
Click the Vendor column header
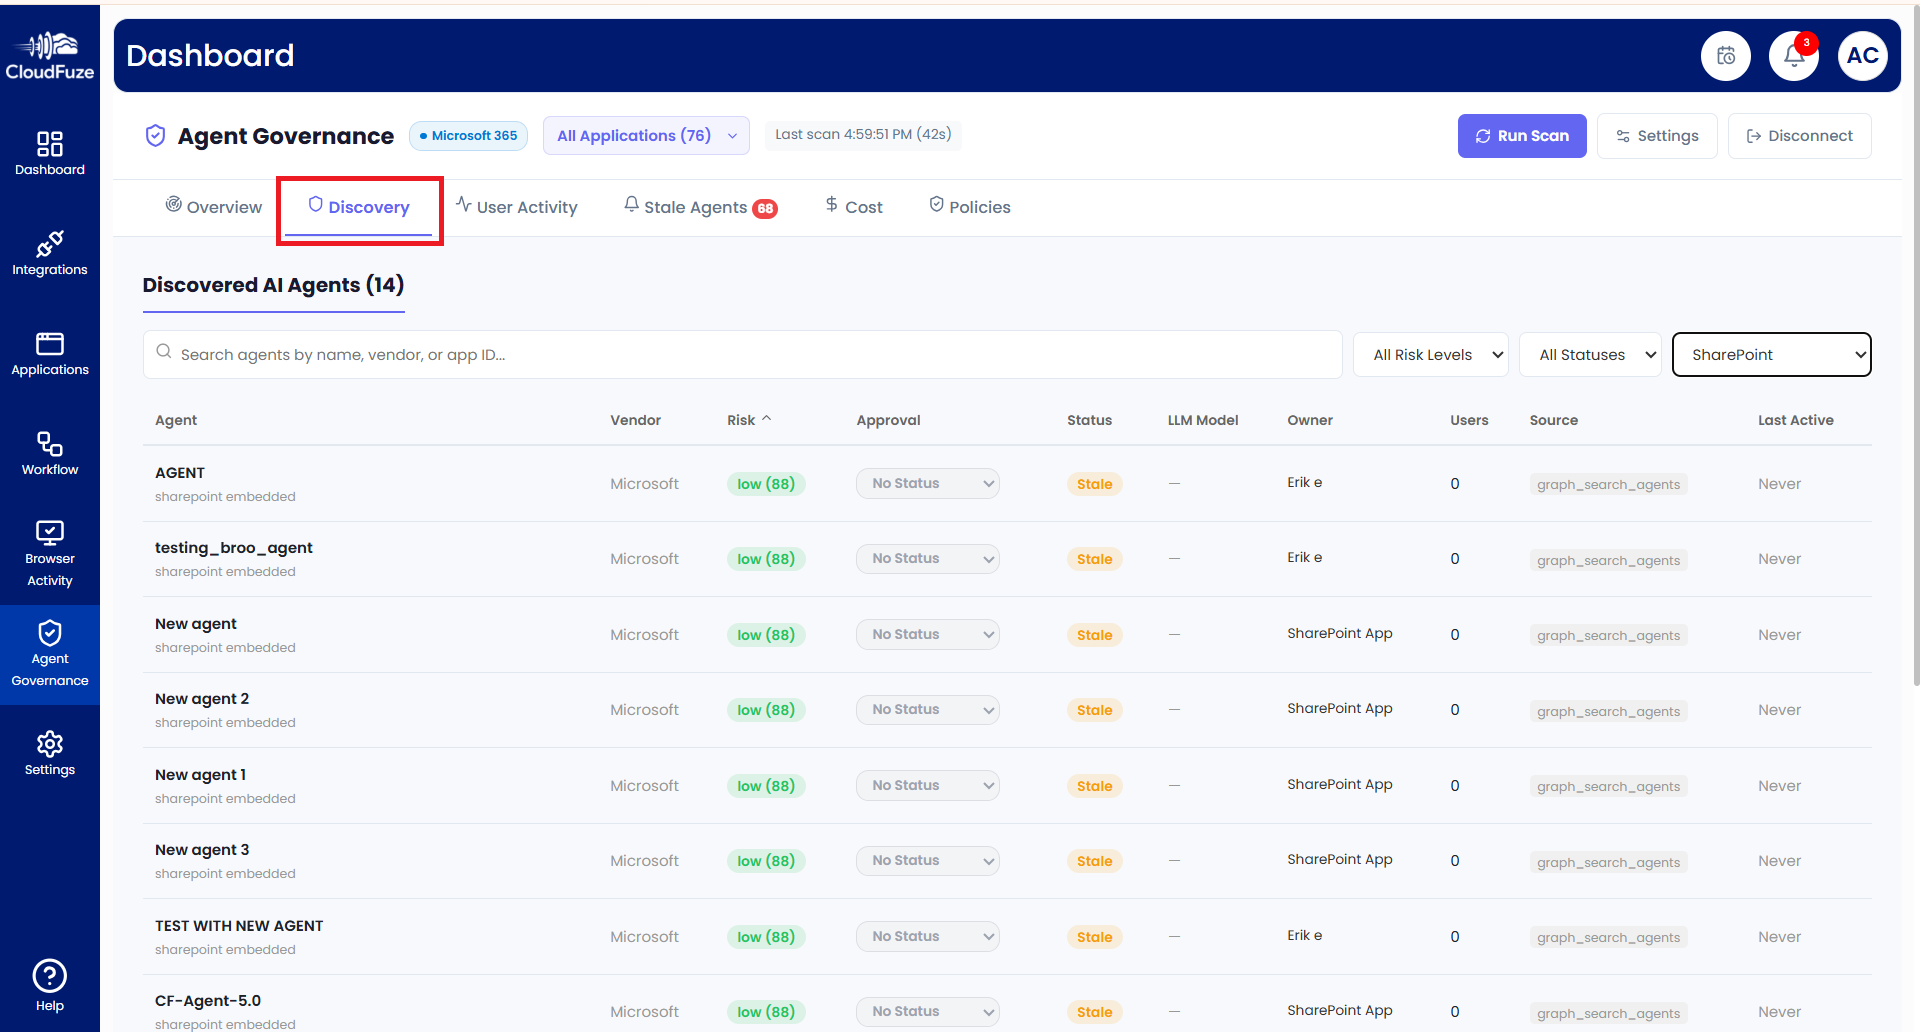click(635, 420)
